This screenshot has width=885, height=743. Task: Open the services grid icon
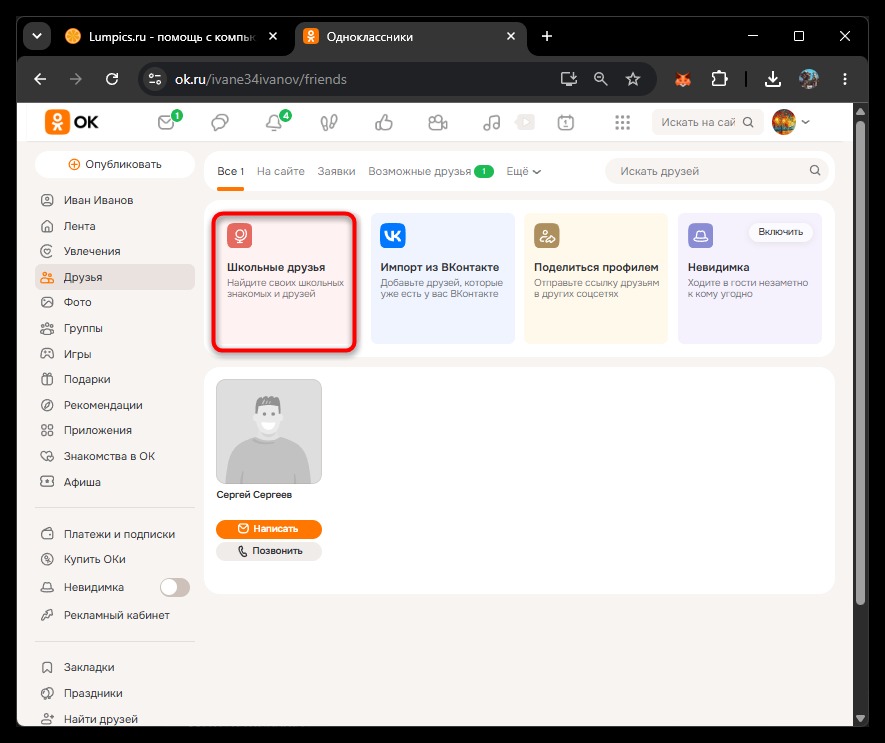(623, 122)
